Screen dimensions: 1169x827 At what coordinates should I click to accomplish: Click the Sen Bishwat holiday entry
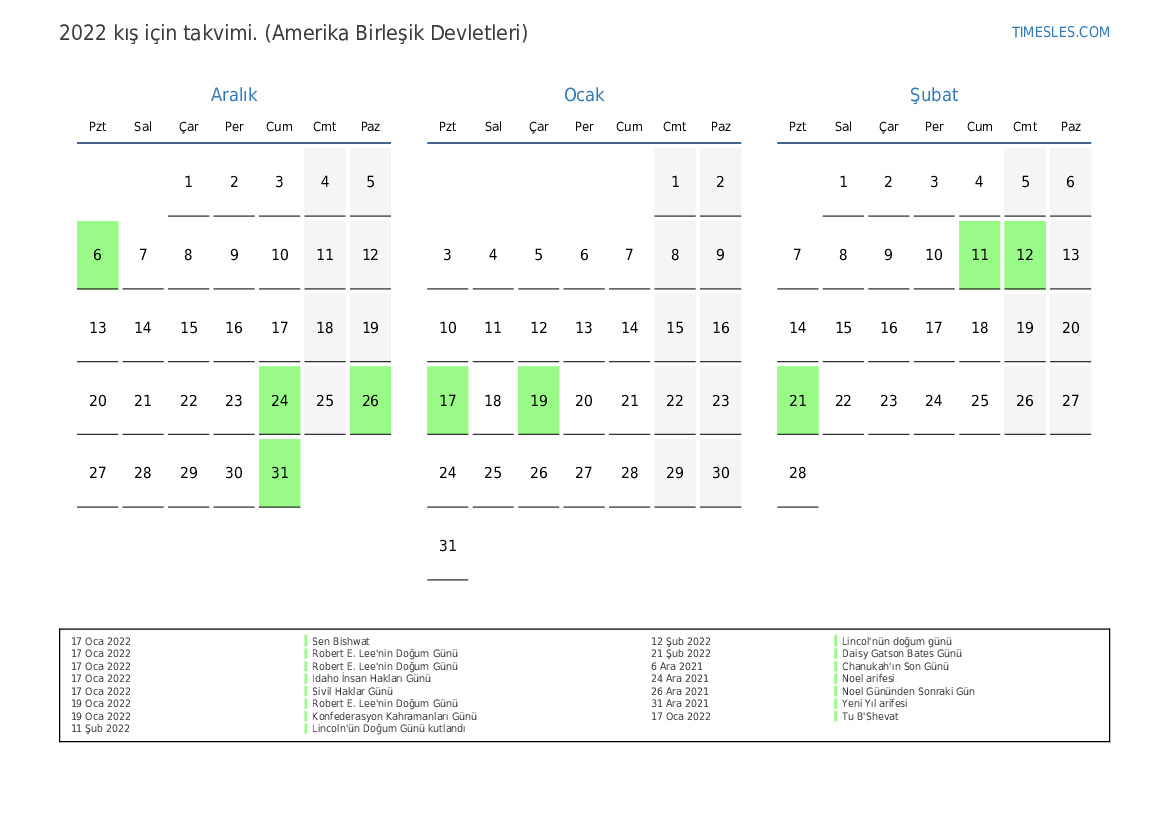(341, 642)
